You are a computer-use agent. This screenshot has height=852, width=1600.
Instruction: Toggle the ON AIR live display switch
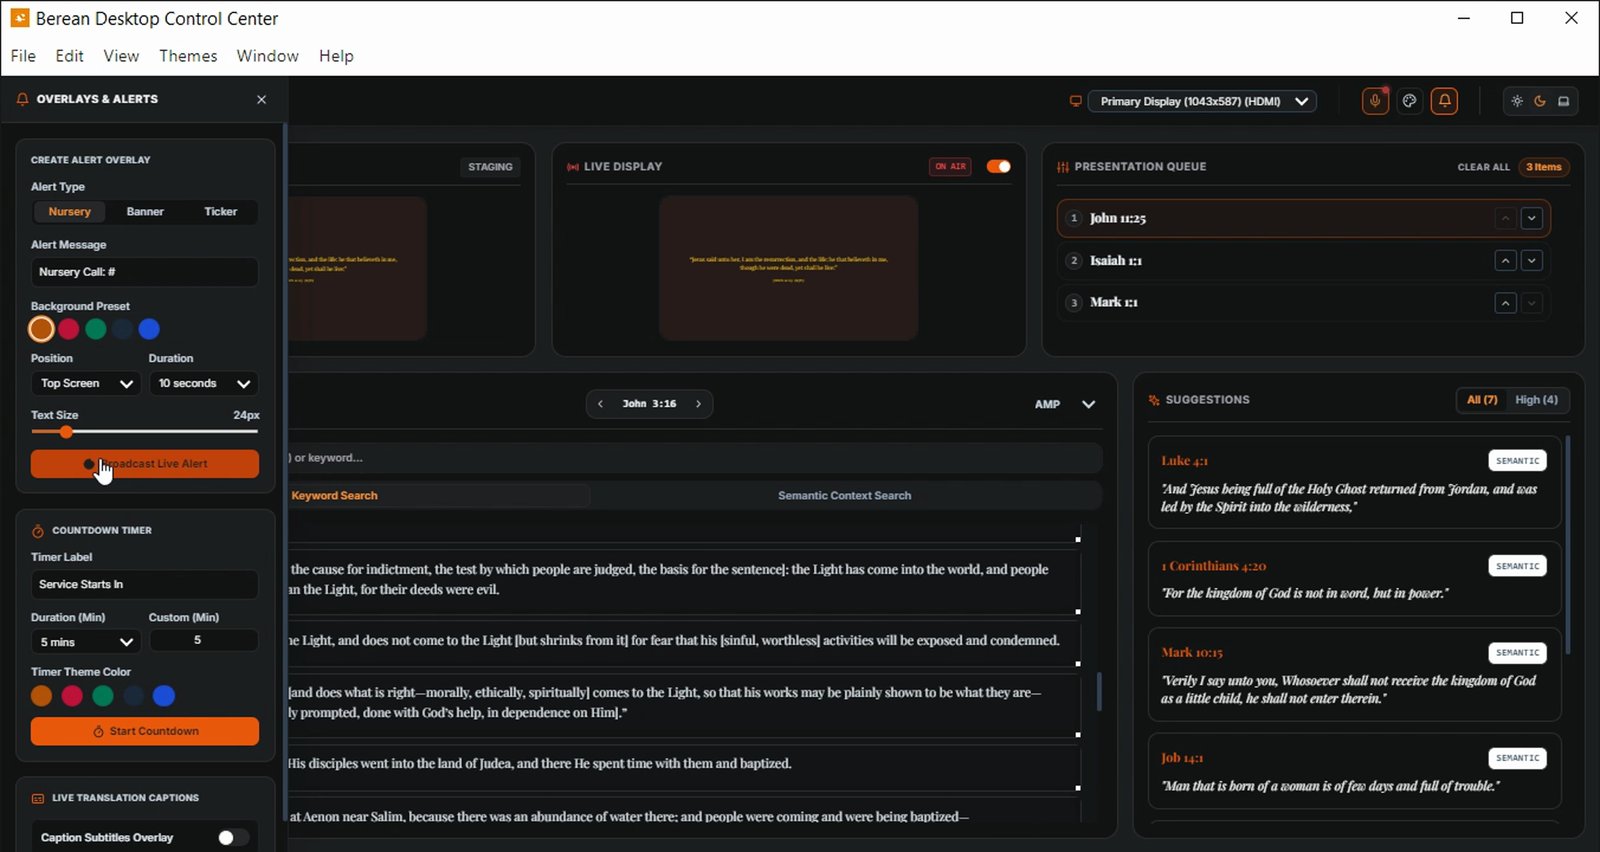coord(998,167)
